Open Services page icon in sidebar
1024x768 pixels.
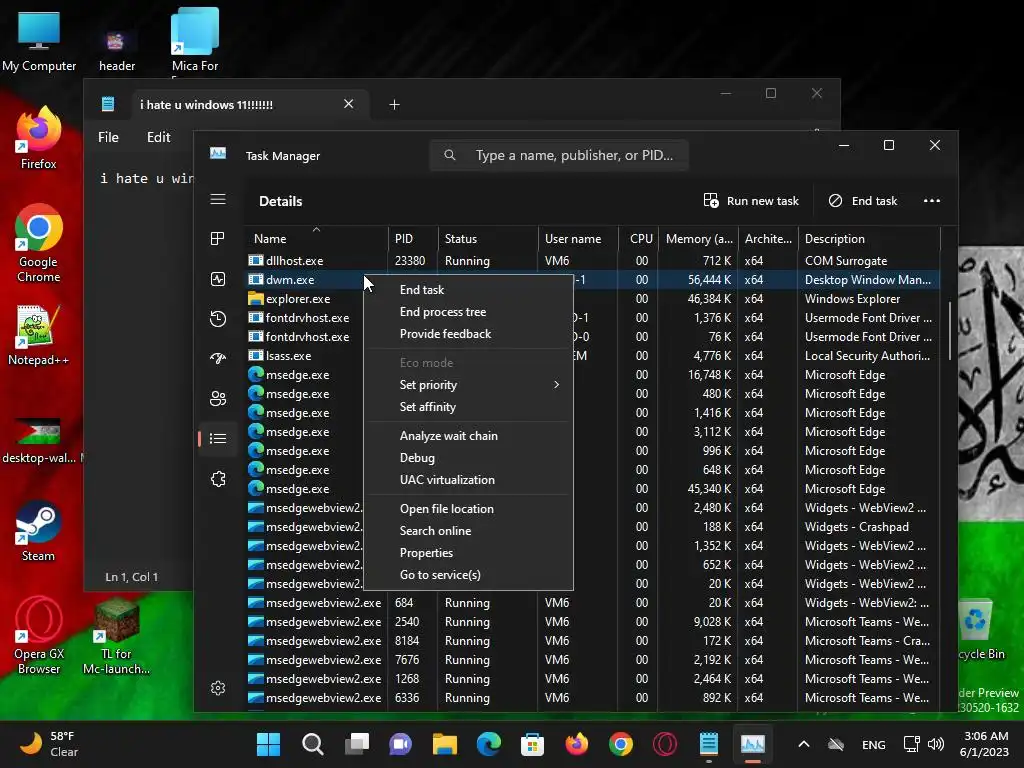pyautogui.click(x=218, y=479)
